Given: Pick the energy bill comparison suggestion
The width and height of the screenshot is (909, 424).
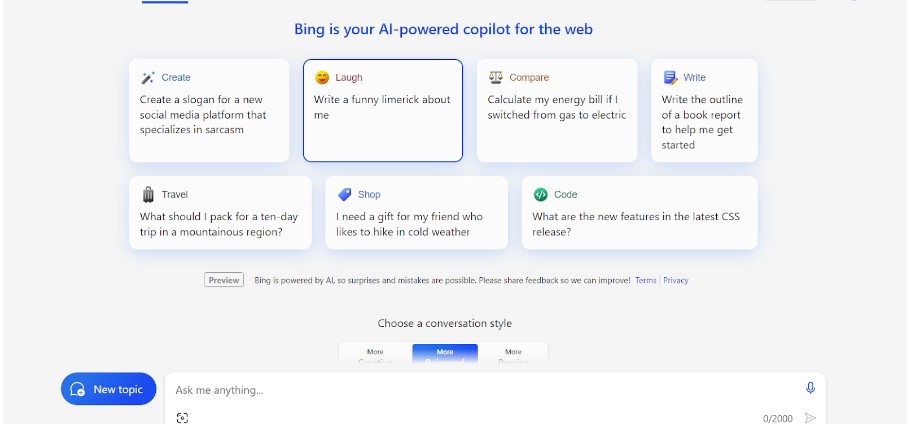Looking at the screenshot, I should coord(556,110).
